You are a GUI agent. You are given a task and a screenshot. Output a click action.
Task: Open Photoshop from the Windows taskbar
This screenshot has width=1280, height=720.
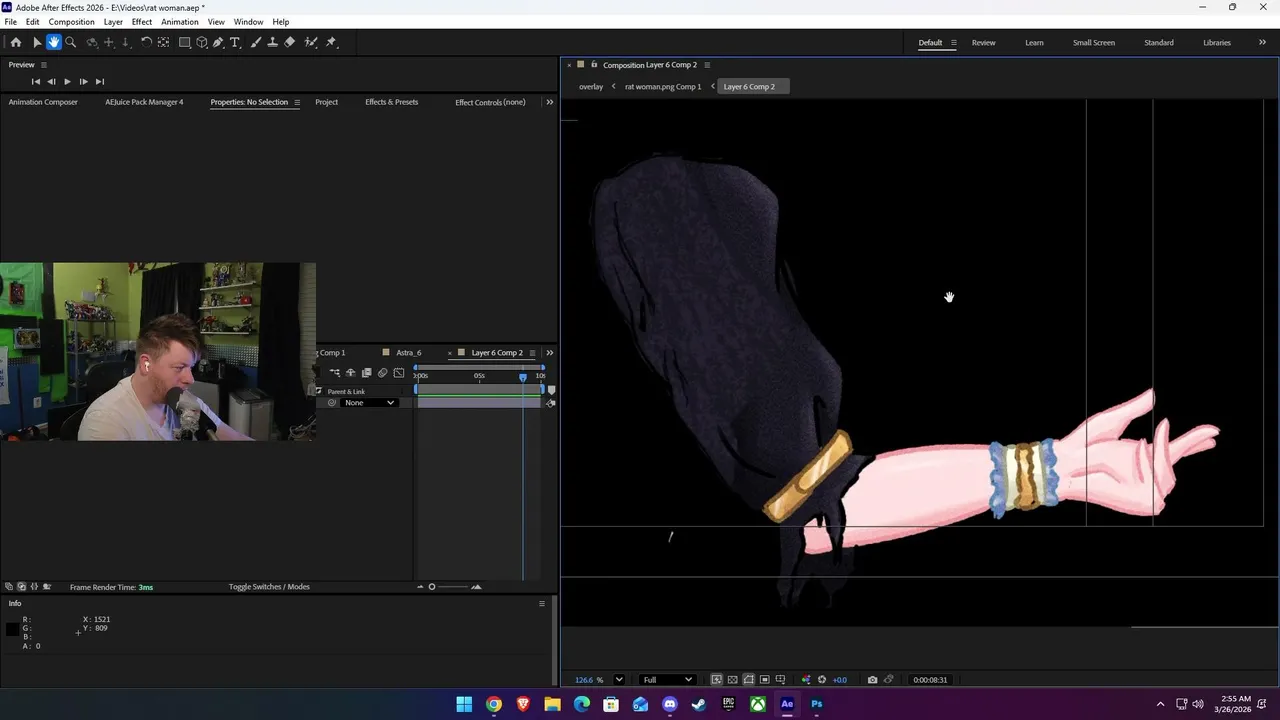pyautogui.click(x=817, y=704)
